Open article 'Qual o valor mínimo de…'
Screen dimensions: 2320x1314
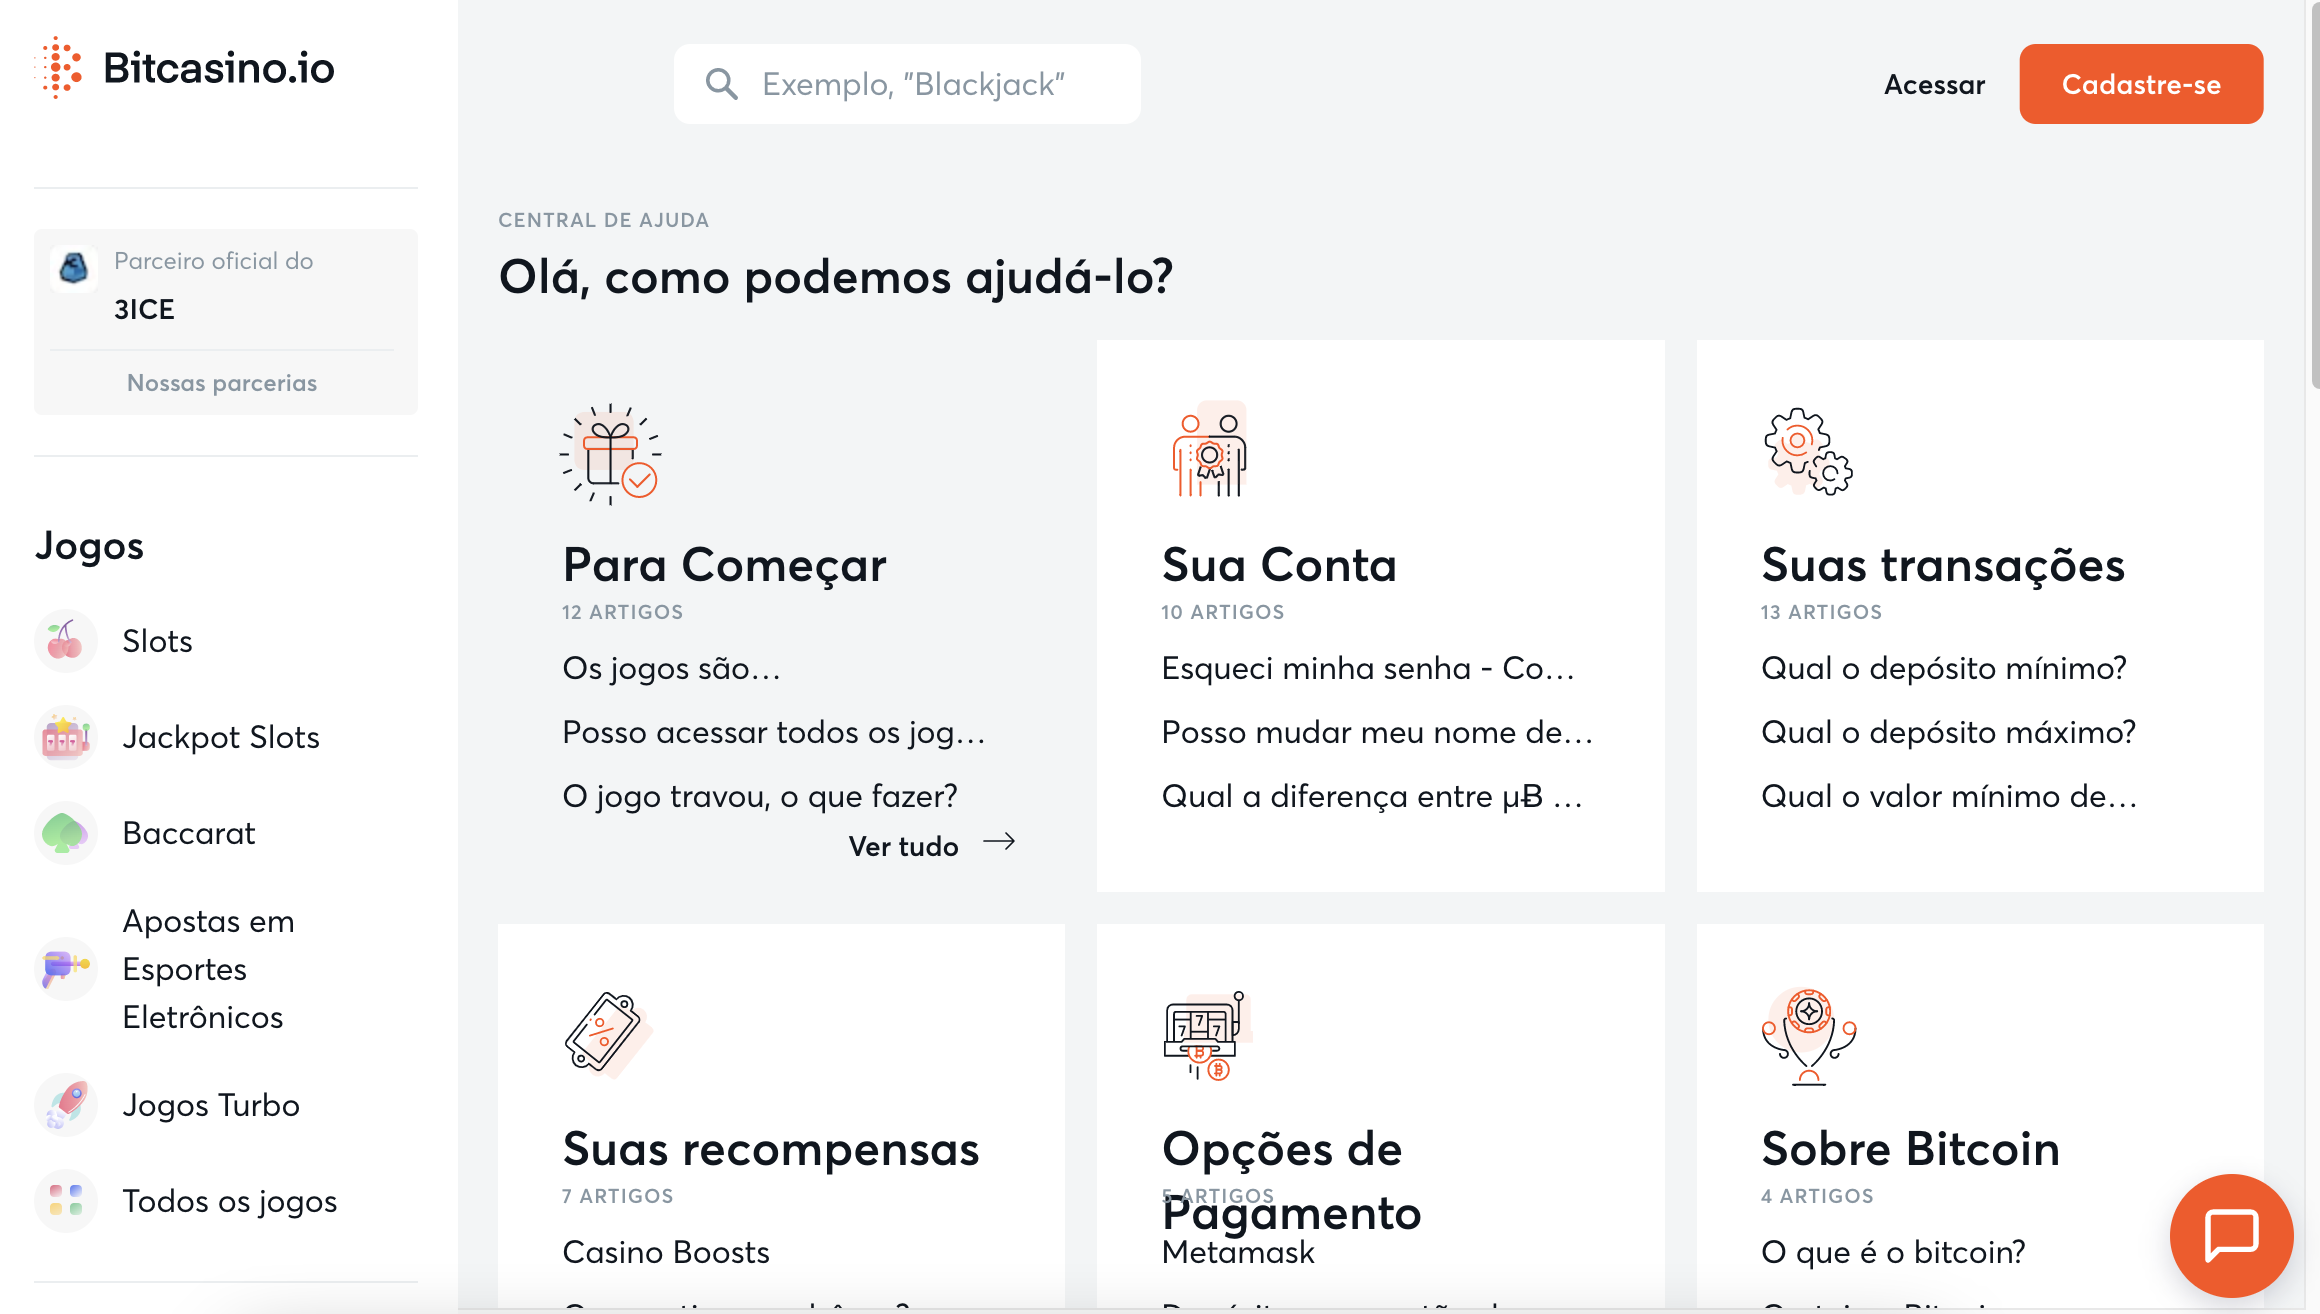click(x=1949, y=796)
